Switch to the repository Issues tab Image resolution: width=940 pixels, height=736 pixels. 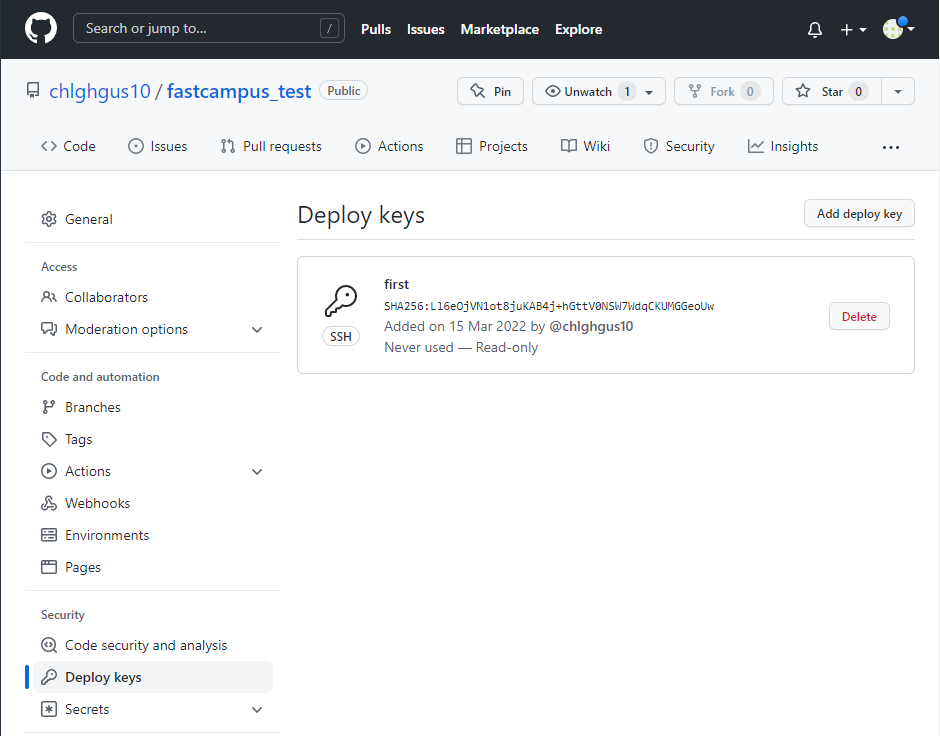pos(158,146)
